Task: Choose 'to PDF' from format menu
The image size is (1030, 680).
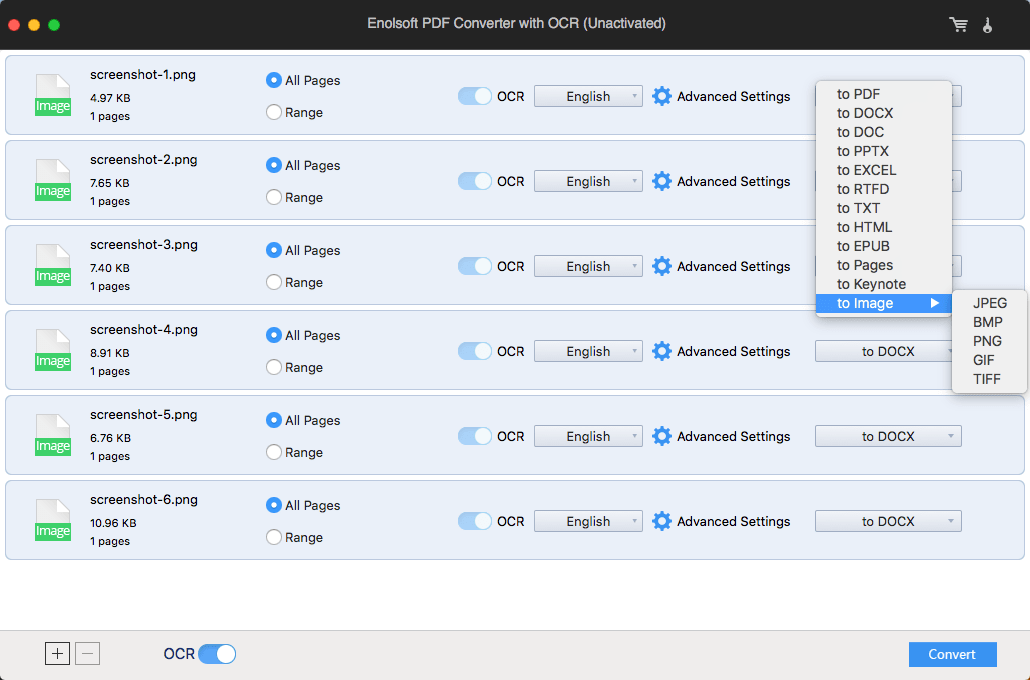Action: click(884, 94)
